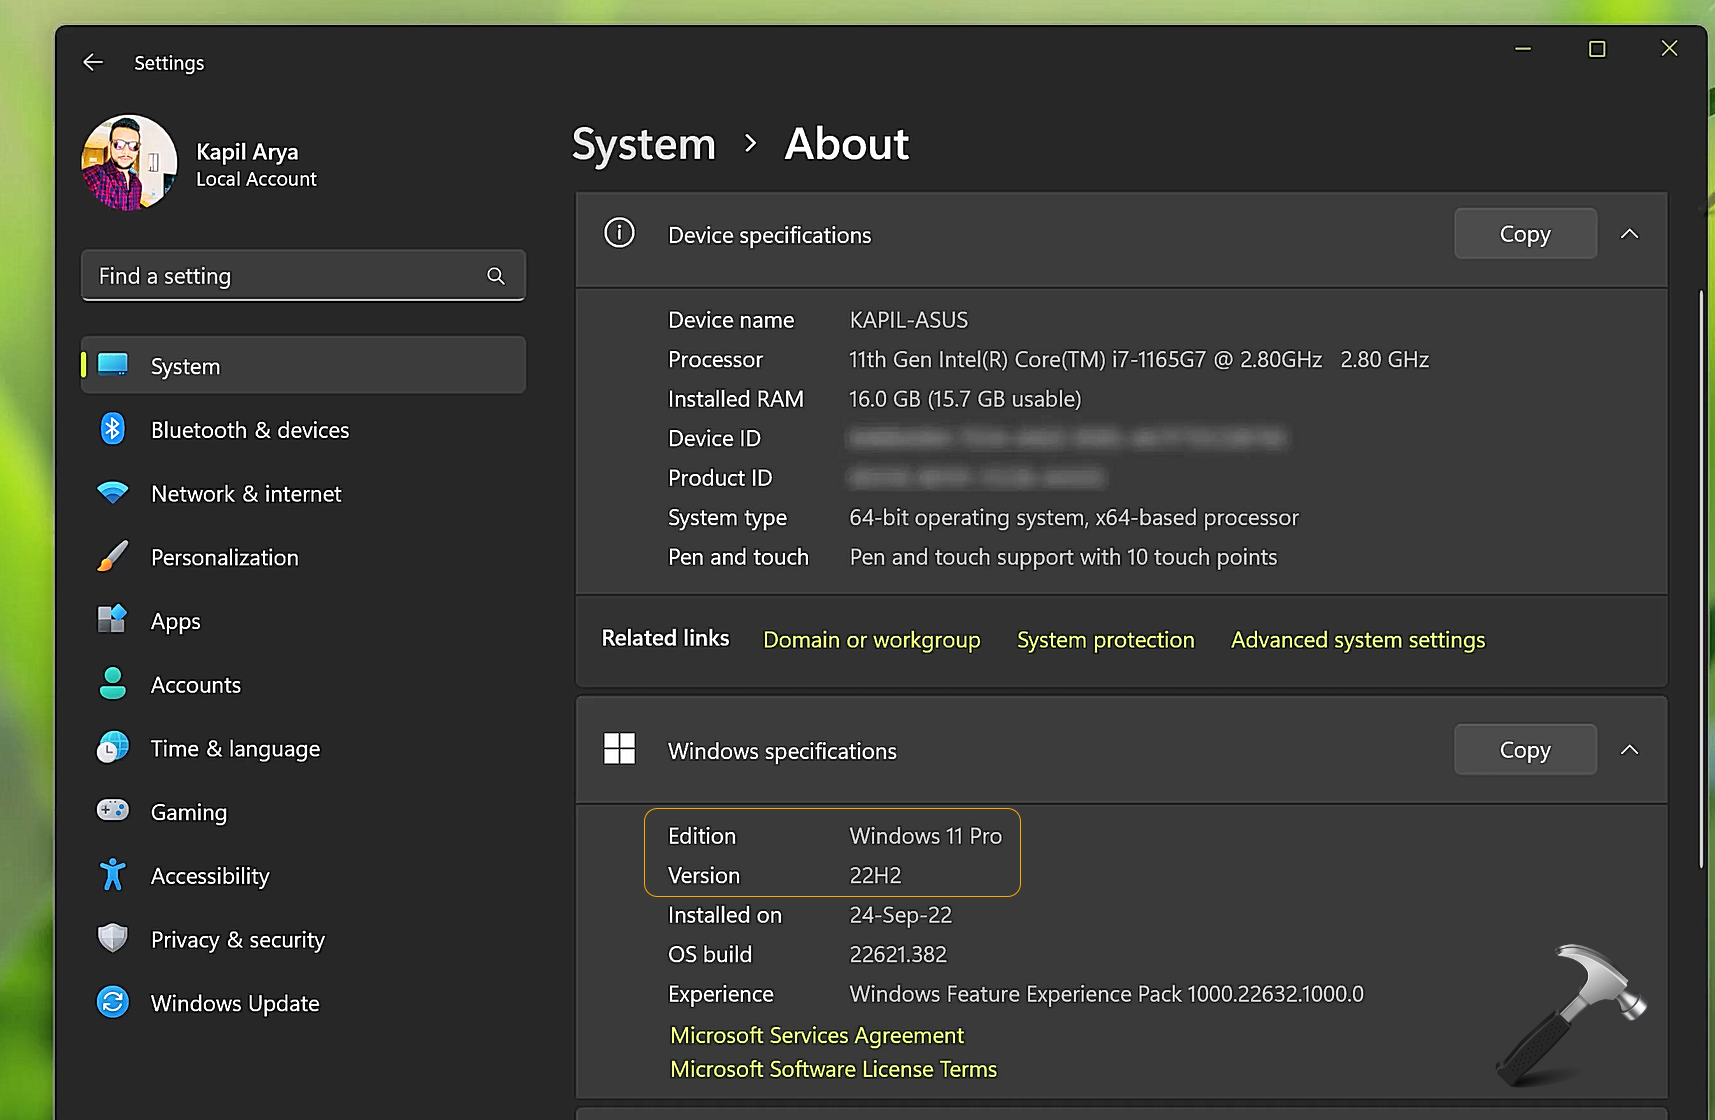Collapse the Windows specifications section
This screenshot has width=1715, height=1120.
click(1629, 750)
